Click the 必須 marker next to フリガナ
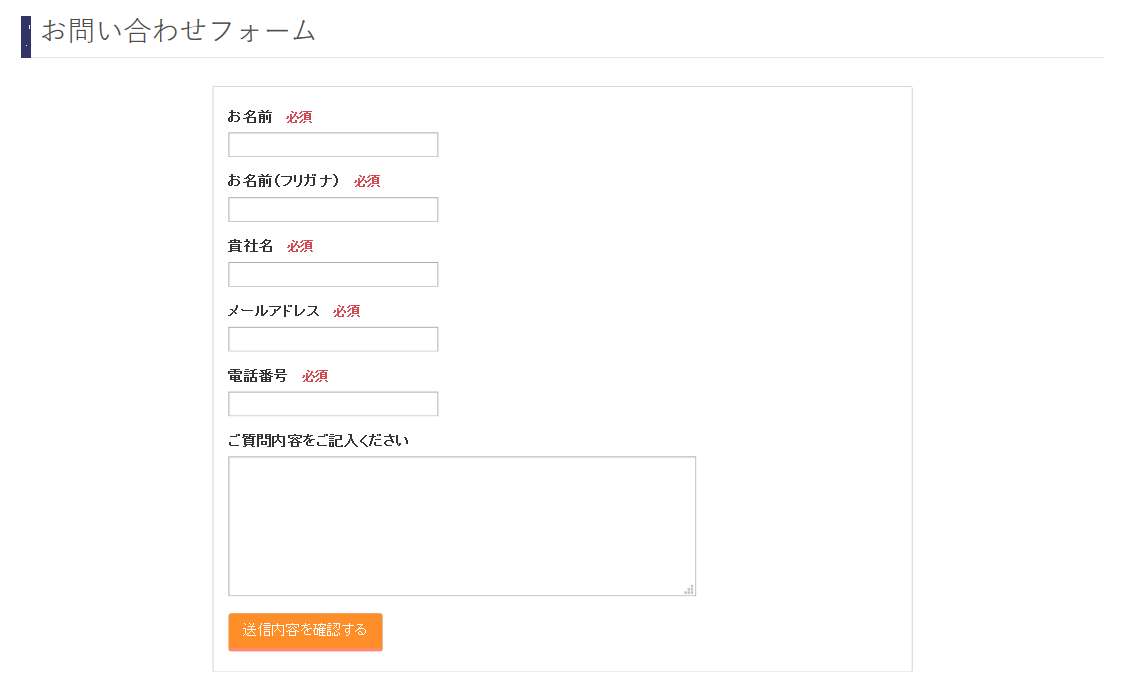 point(367,181)
